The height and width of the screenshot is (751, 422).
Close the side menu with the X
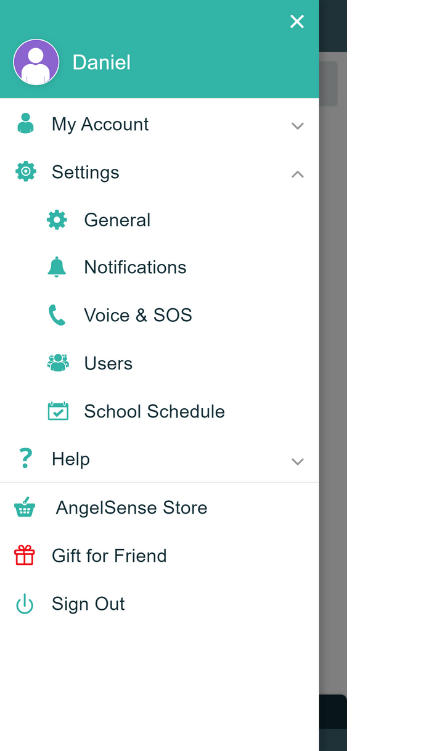coord(297,22)
